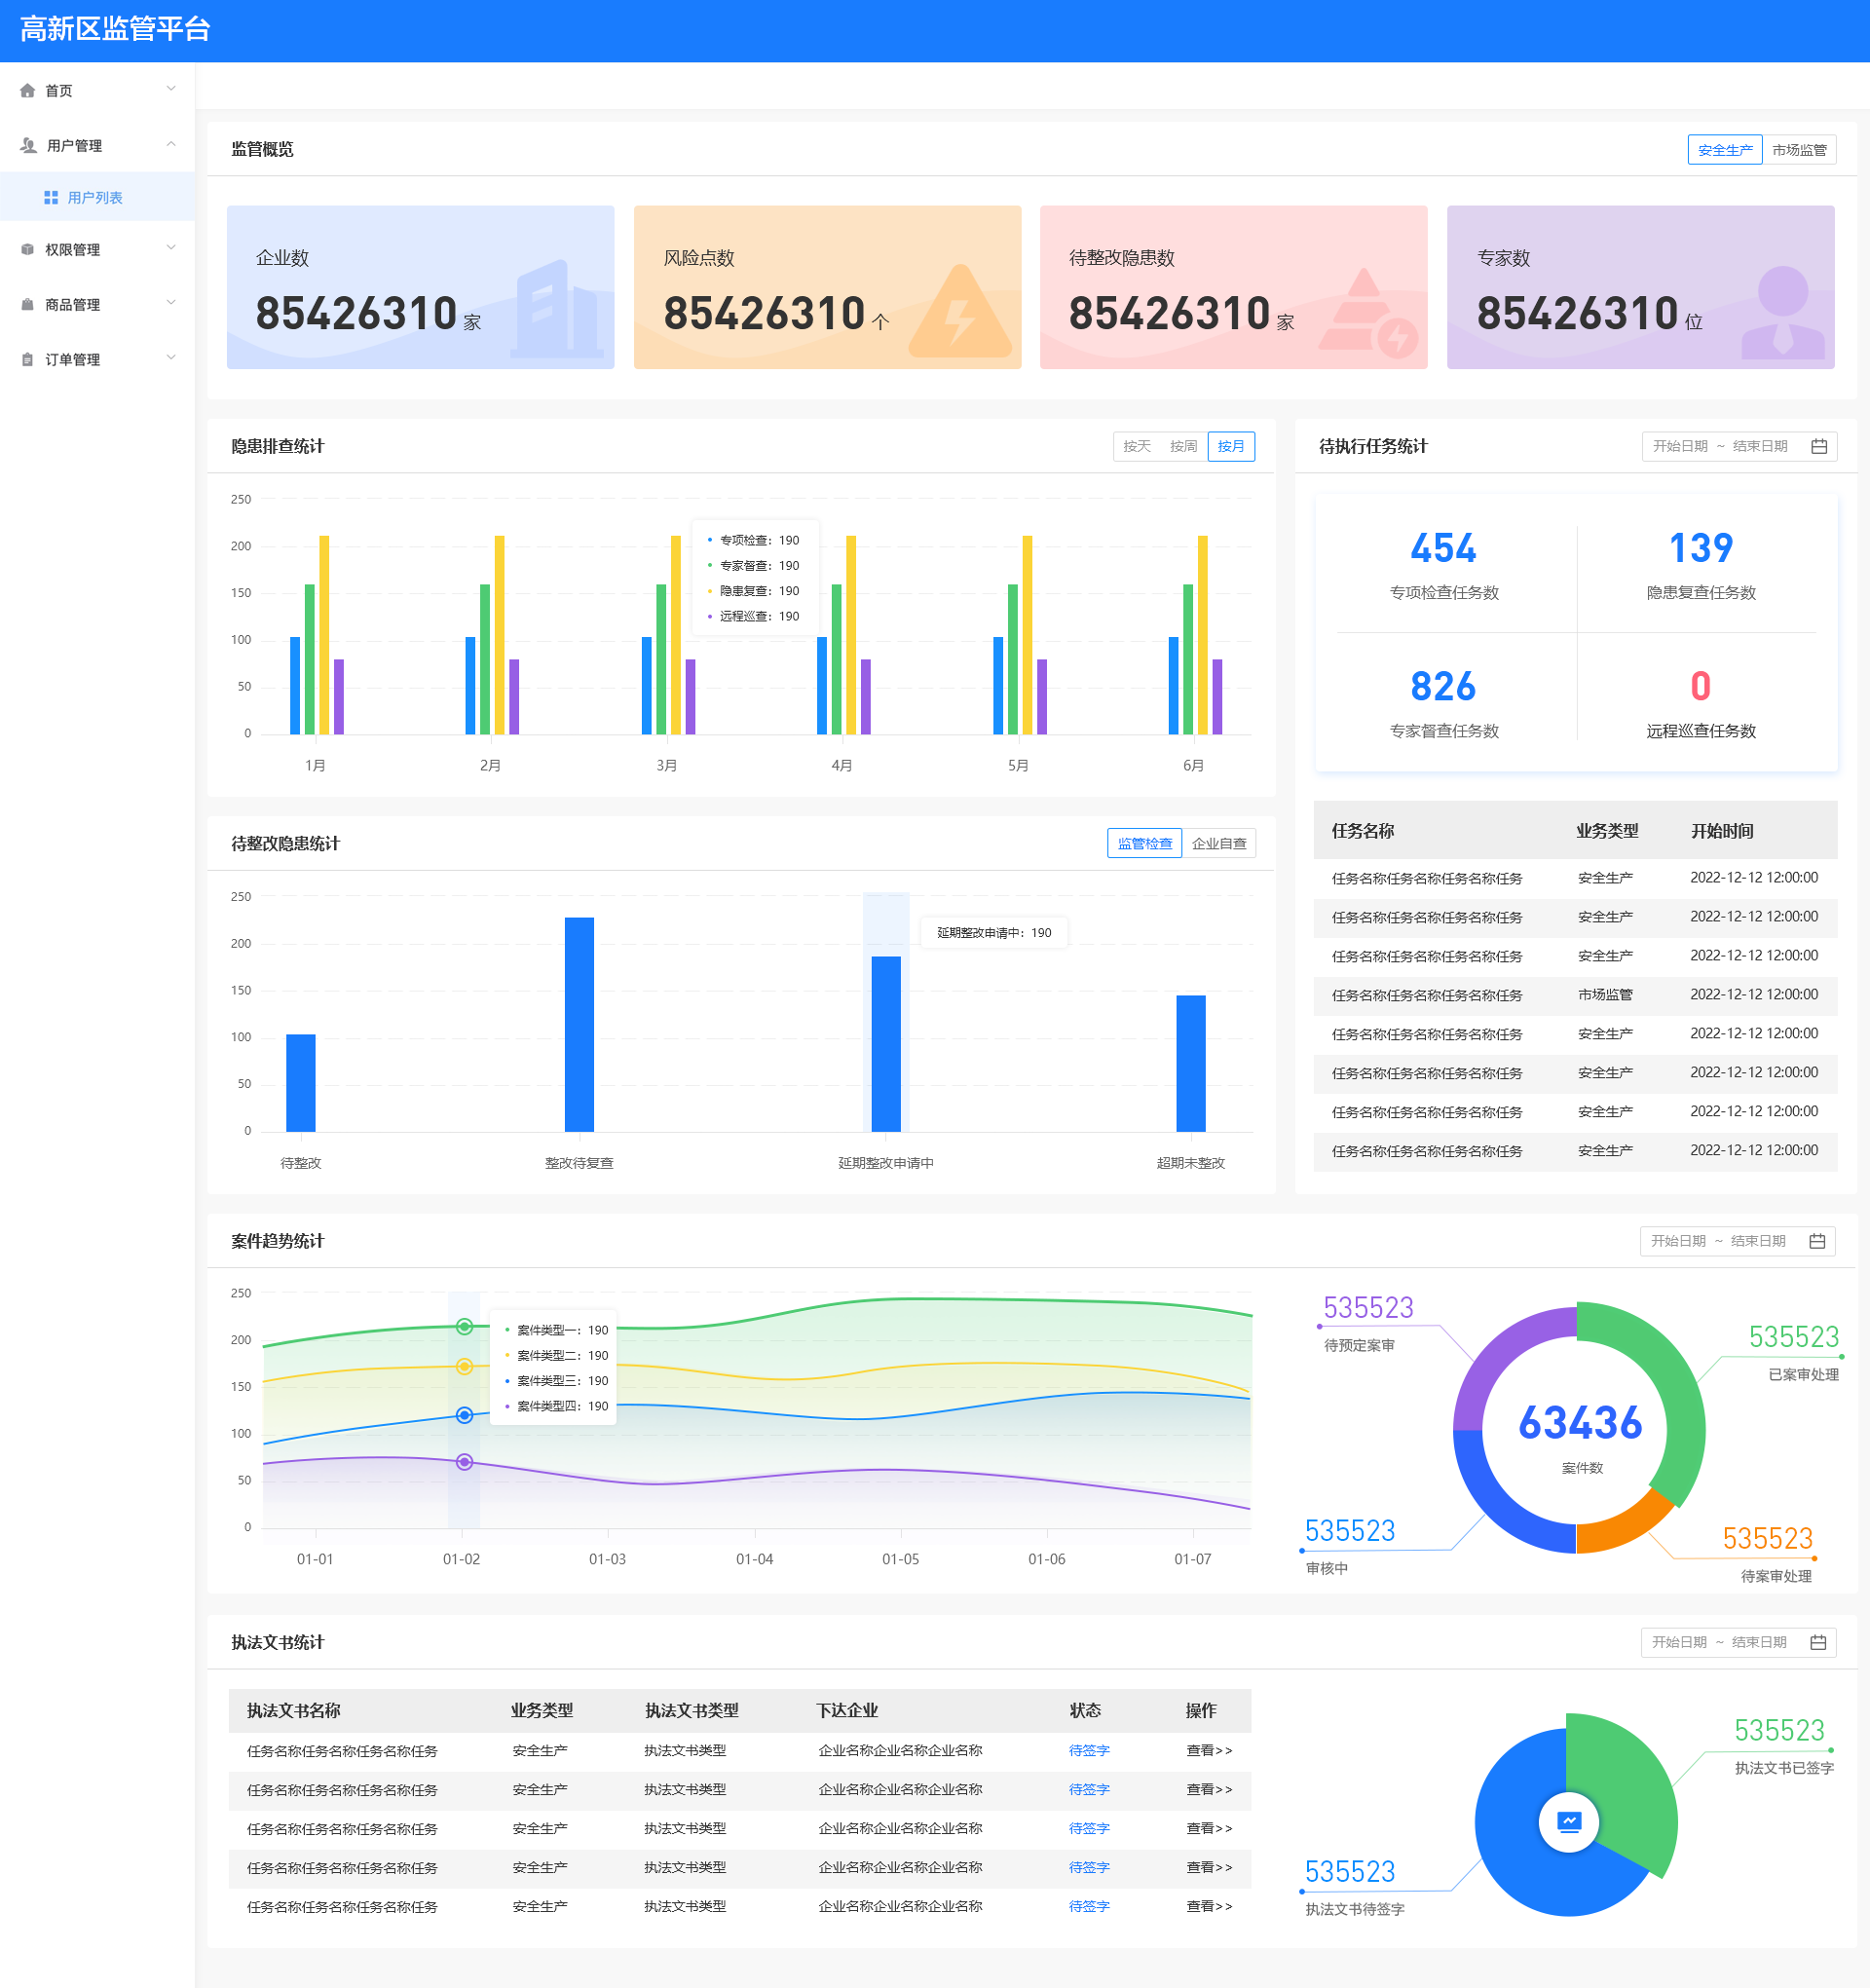1870x1988 pixels.
Task: Select the 按周 tab in 隐患排查统计
Action: coord(1183,447)
